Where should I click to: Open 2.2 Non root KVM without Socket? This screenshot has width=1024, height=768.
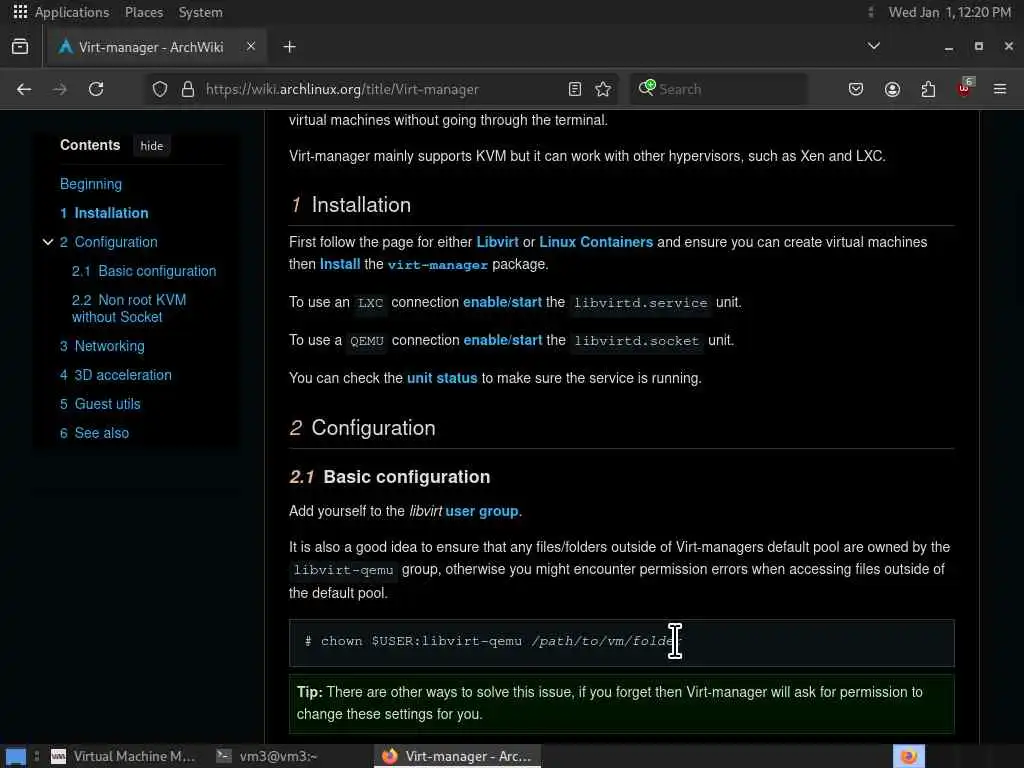click(129, 308)
